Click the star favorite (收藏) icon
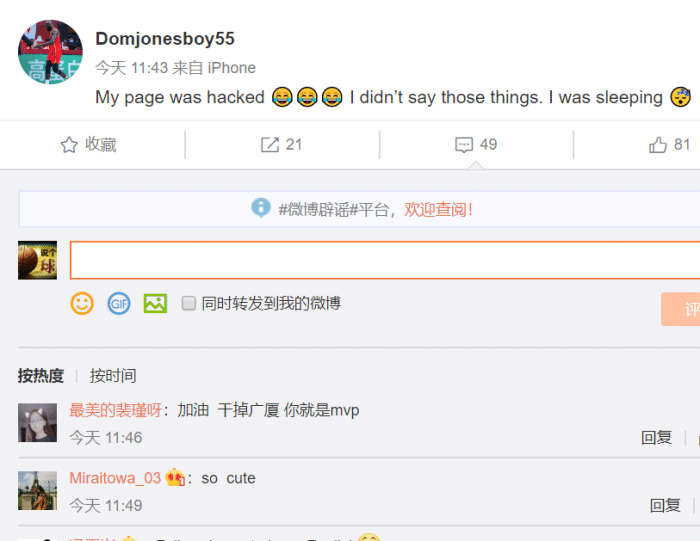Screen dimensions: 700x541 coord(69,145)
